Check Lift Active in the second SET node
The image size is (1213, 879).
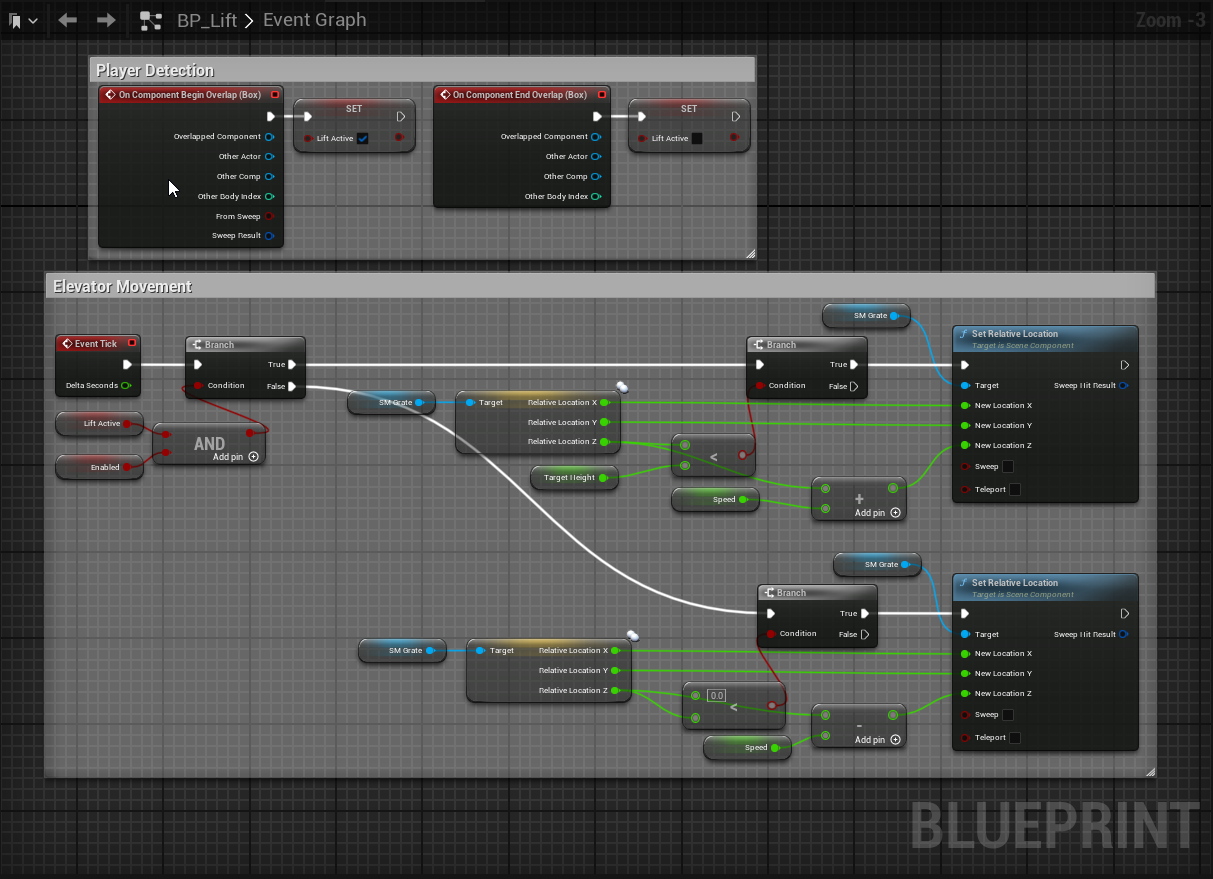pos(697,138)
